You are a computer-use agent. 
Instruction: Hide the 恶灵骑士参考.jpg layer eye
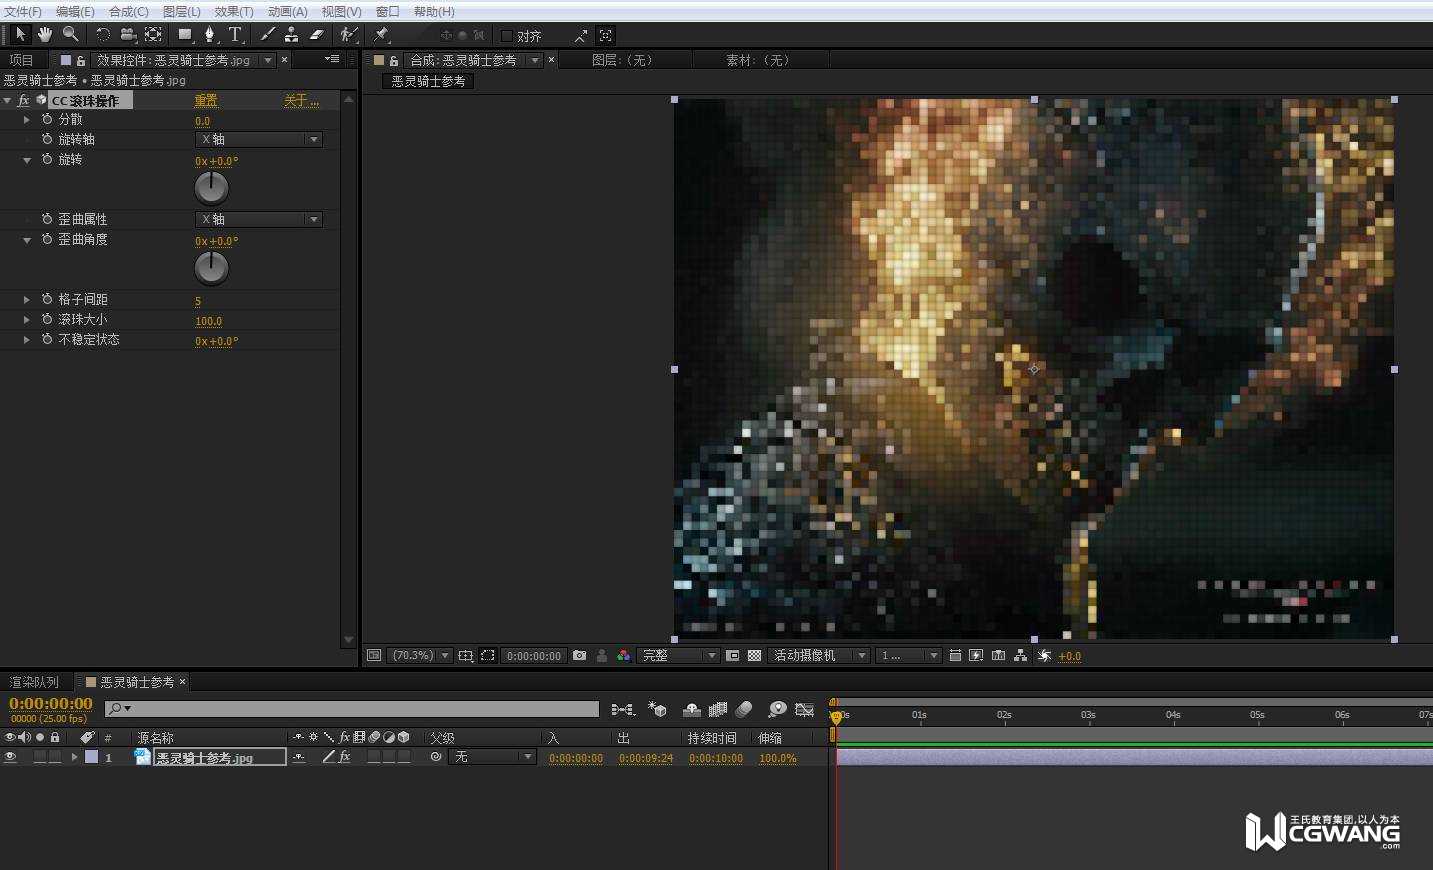click(x=10, y=757)
